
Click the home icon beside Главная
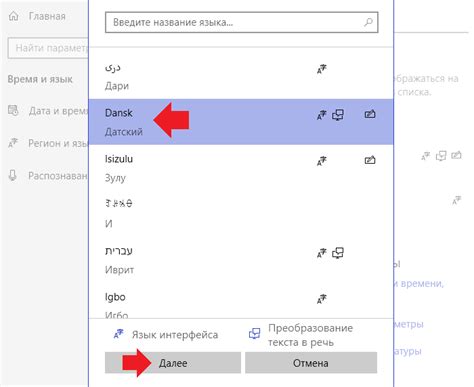(x=13, y=16)
